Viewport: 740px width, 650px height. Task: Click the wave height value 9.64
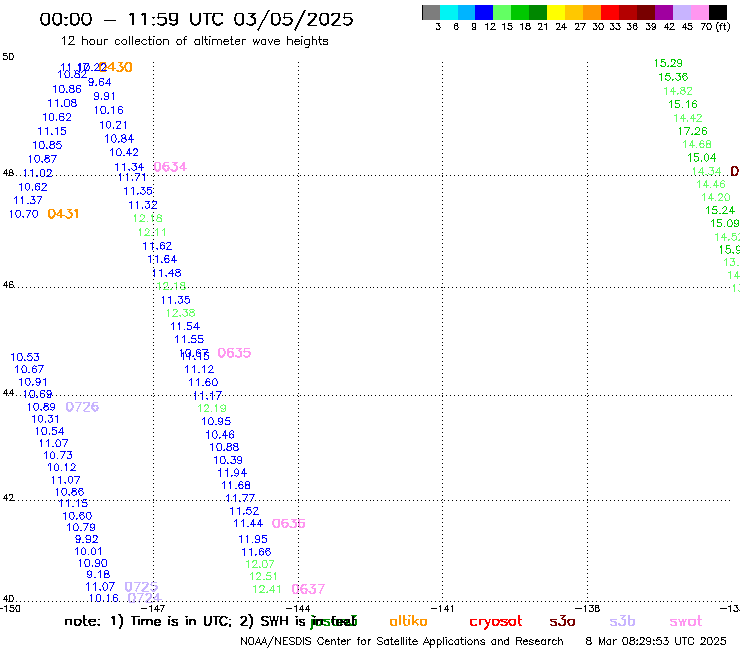coord(100,82)
